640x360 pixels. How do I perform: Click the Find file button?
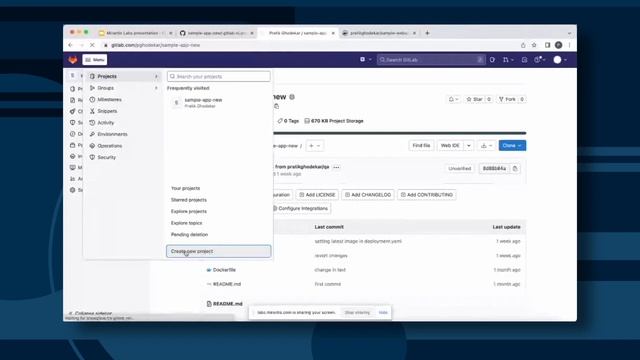[x=421, y=145]
